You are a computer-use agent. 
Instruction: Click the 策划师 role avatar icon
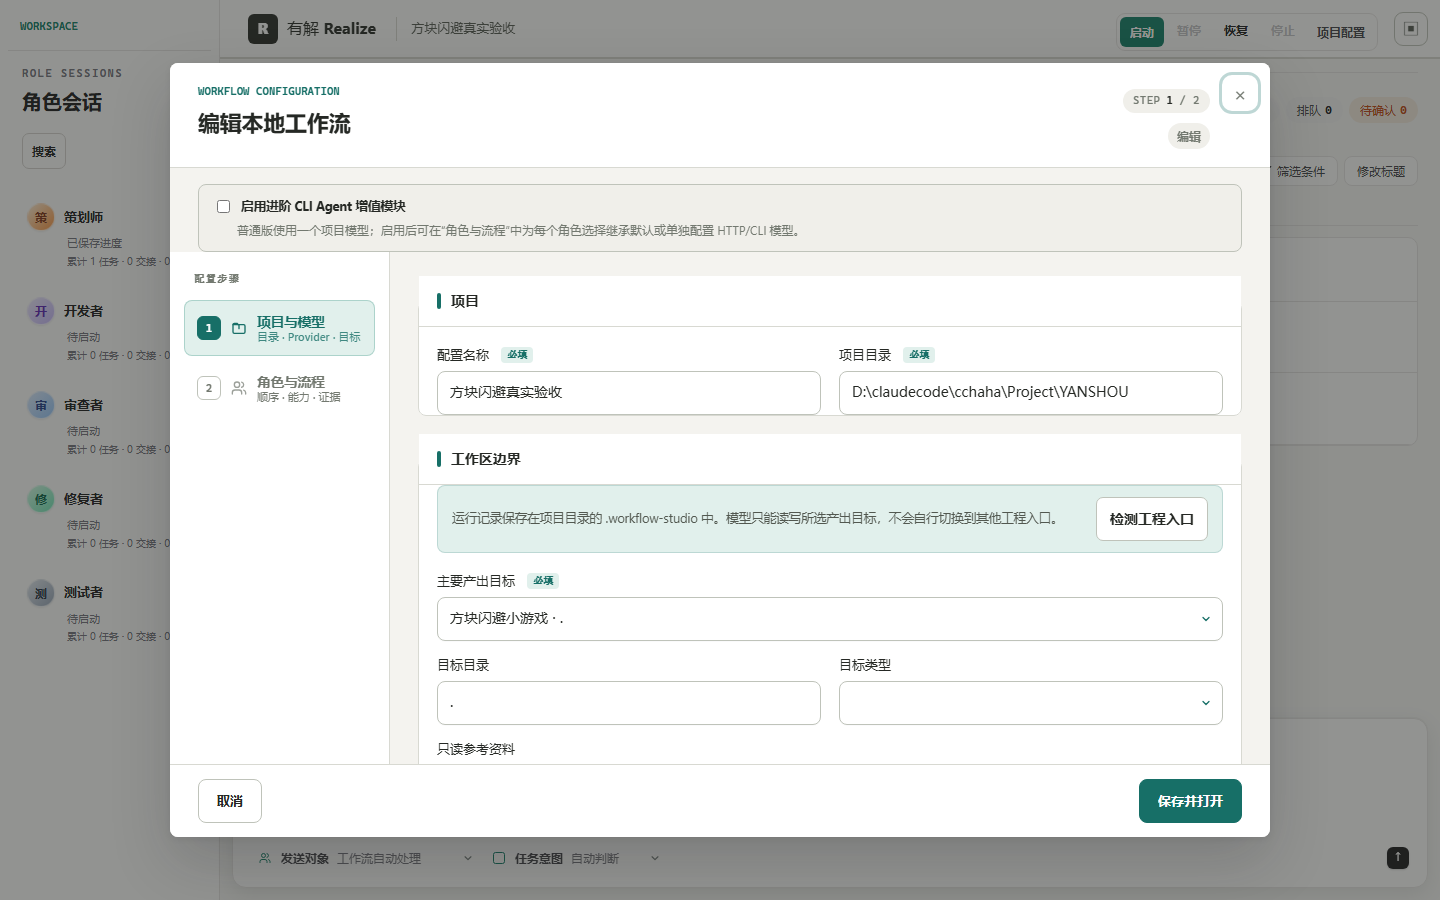coord(41,217)
